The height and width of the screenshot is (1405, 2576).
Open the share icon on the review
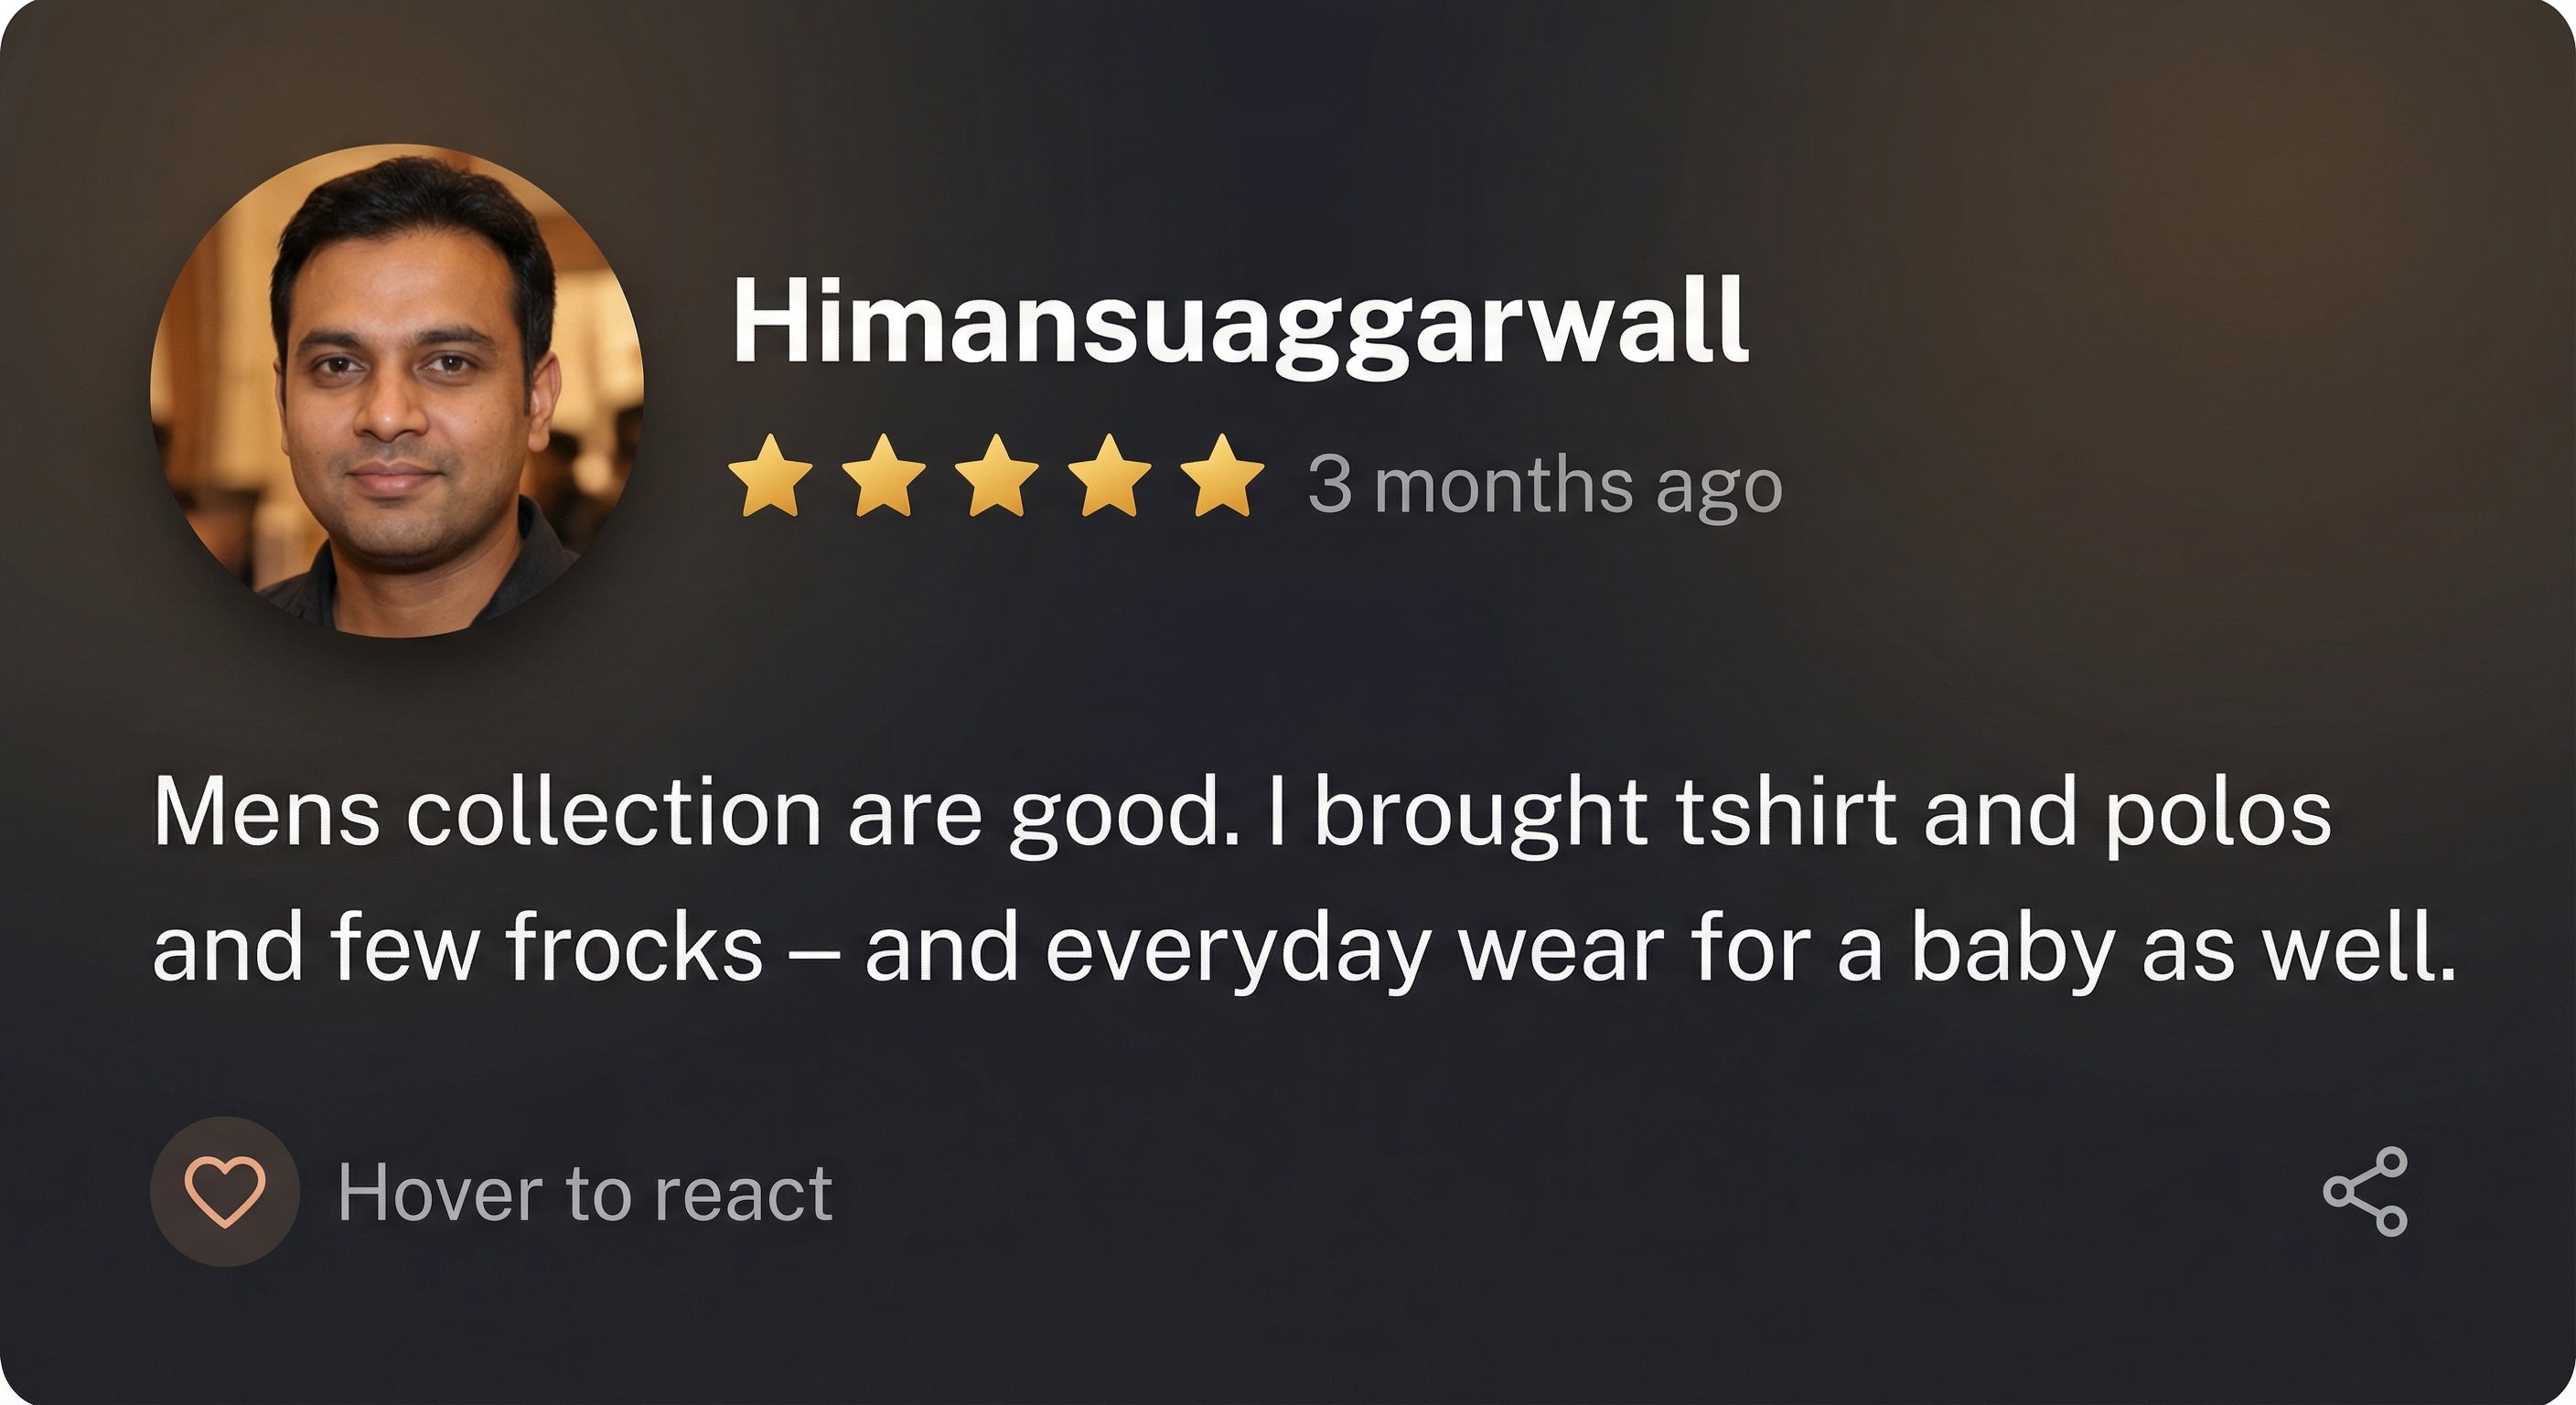click(x=2365, y=1191)
